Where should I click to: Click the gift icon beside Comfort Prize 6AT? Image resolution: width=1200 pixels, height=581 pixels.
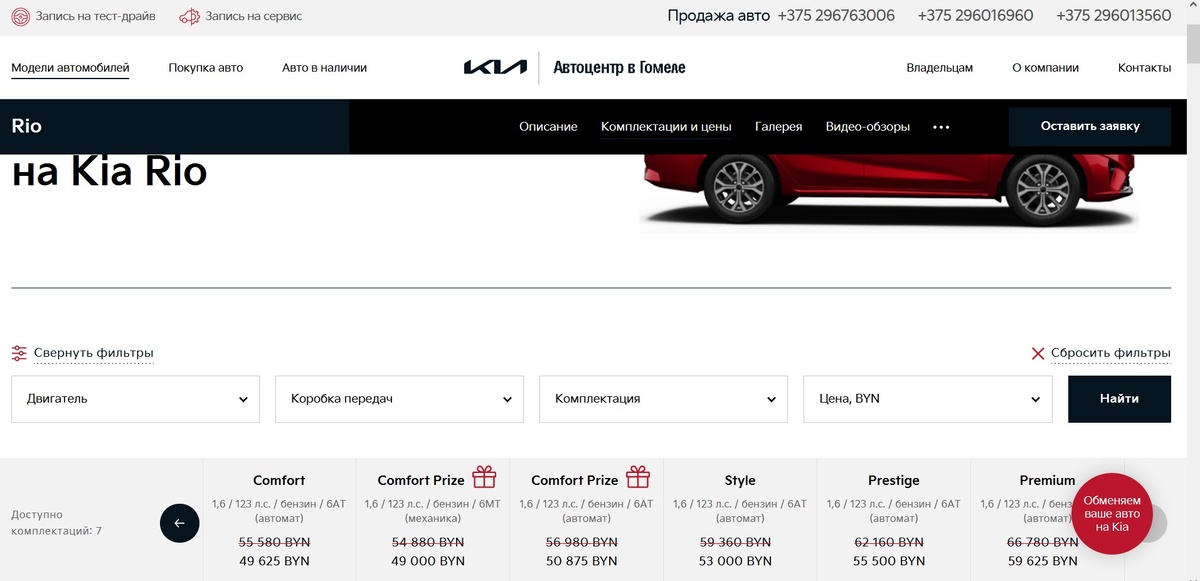(x=638, y=477)
